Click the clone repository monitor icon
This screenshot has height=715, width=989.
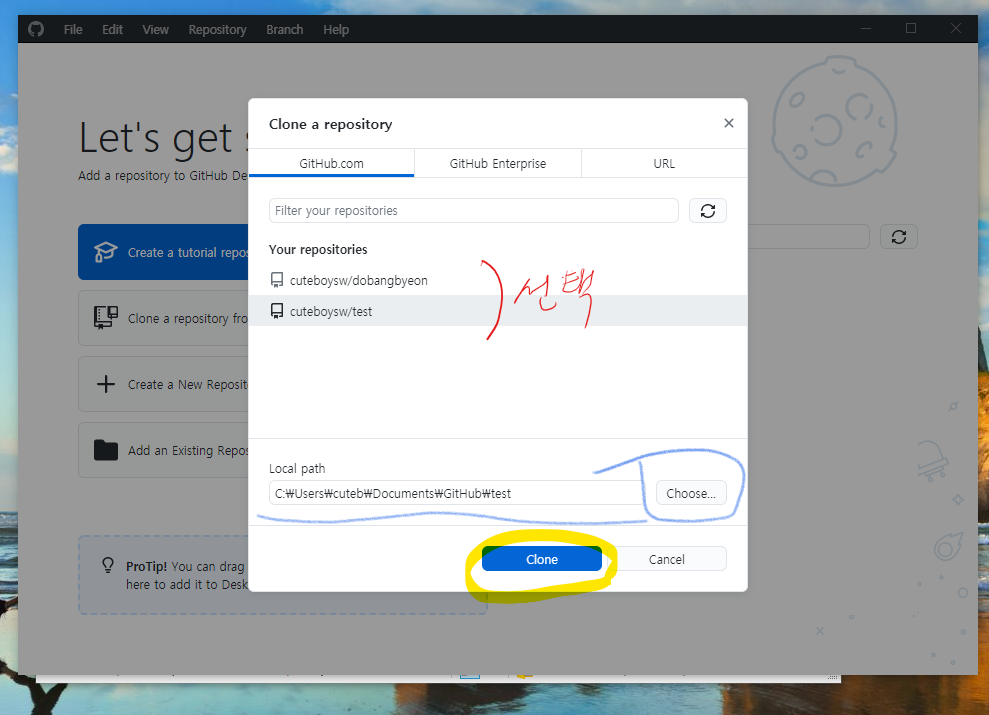tap(105, 318)
